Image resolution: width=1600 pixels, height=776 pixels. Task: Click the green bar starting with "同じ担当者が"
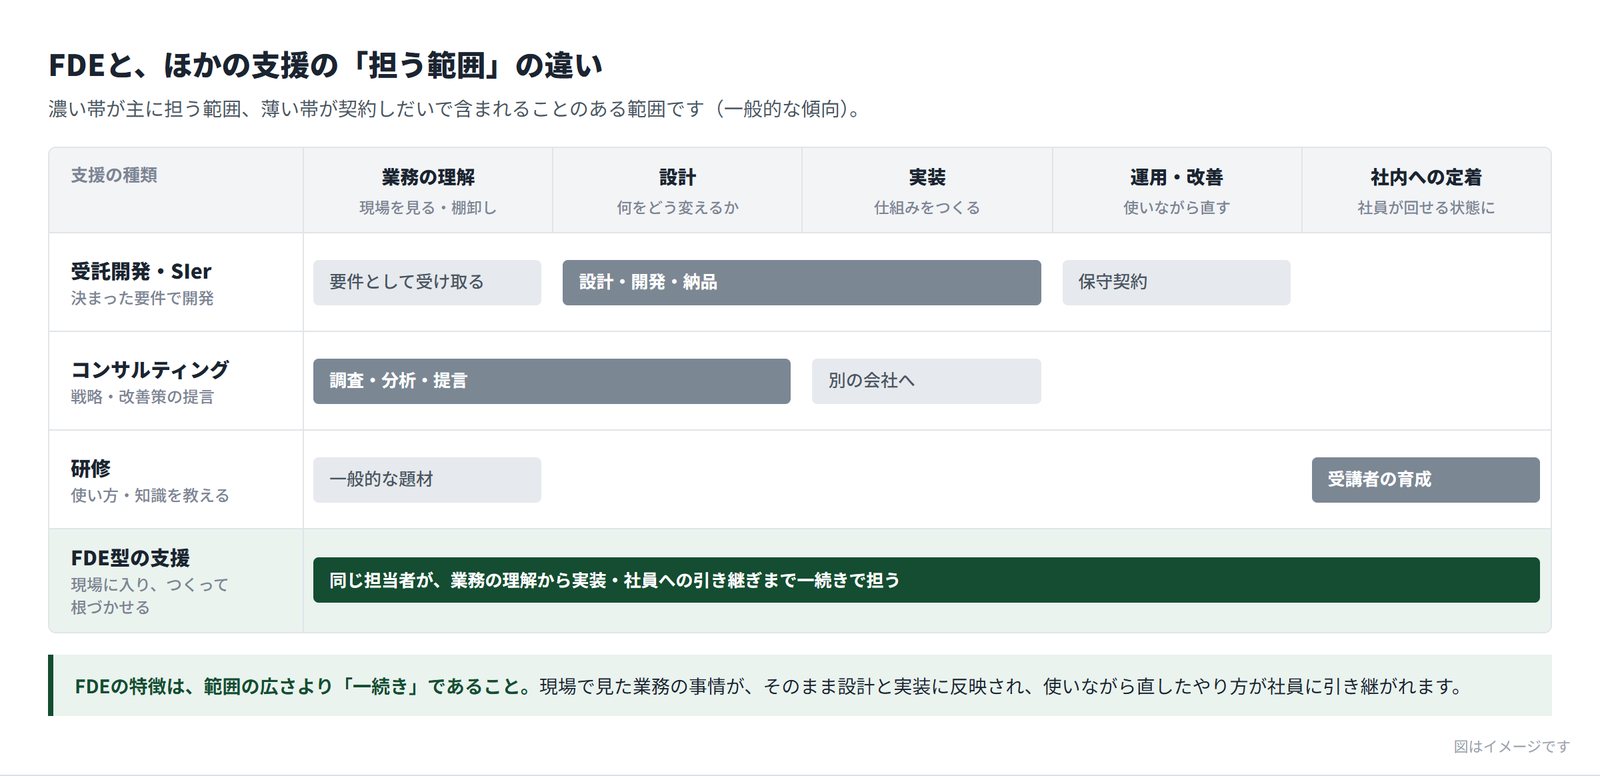926,580
